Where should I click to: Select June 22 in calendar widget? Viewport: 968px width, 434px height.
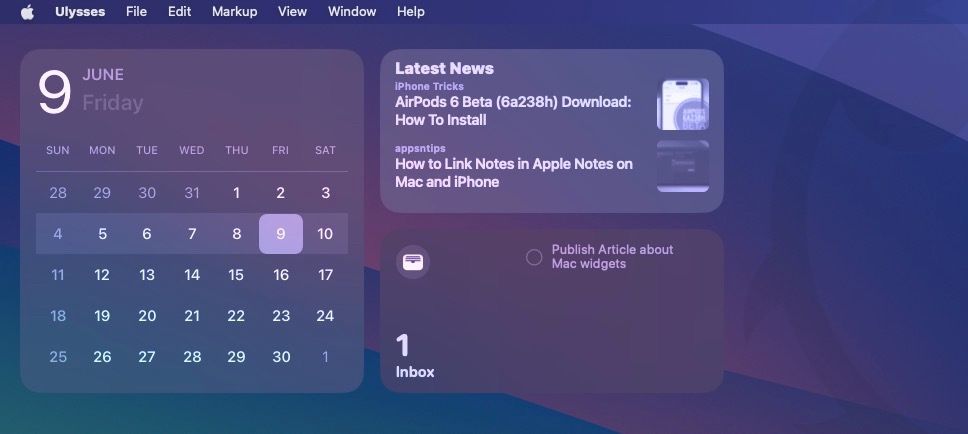click(236, 316)
